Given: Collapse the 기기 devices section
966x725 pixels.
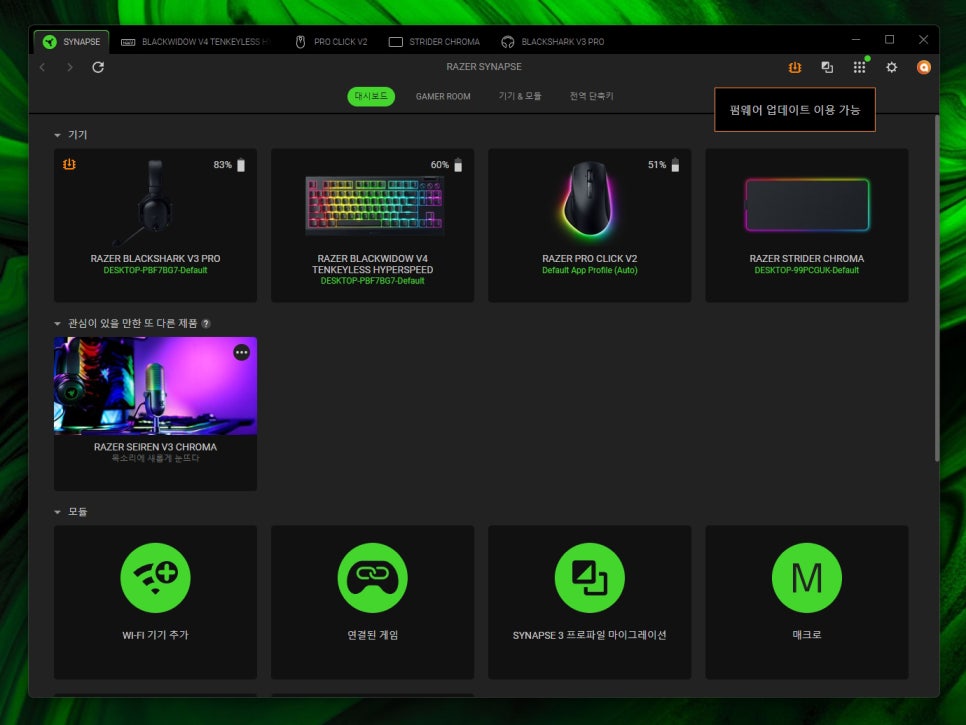Looking at the screenshot, I should point(58,134).
